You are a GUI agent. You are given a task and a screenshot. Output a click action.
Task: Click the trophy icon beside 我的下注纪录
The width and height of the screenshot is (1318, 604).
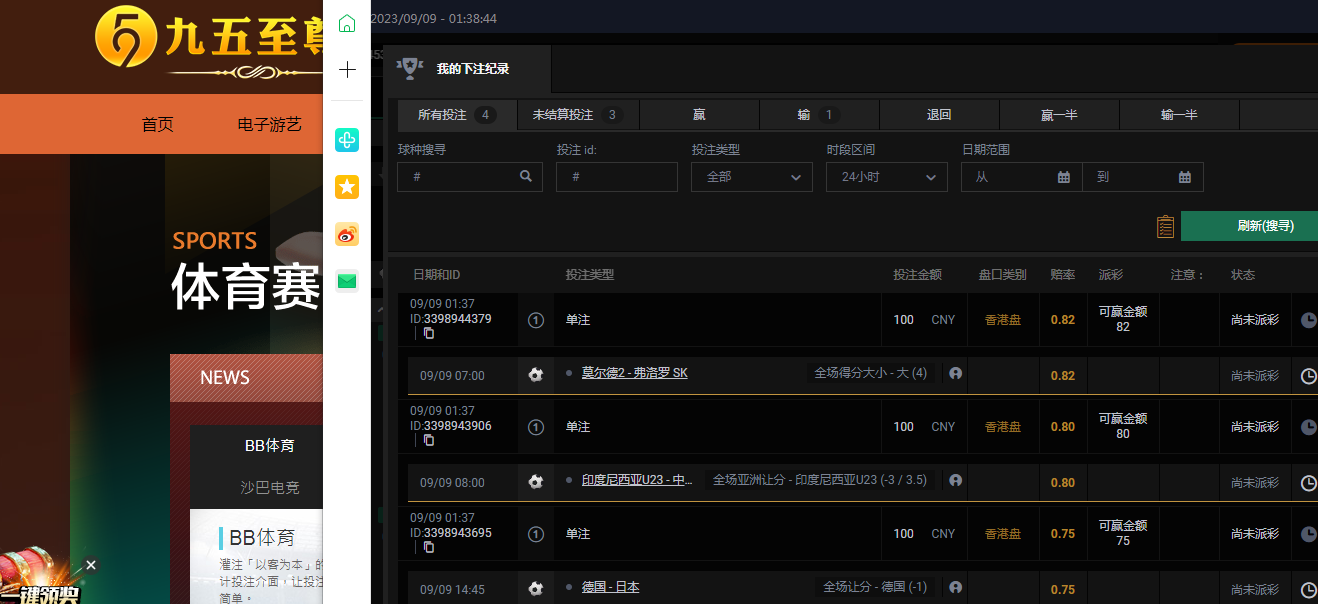pos(408,68)
